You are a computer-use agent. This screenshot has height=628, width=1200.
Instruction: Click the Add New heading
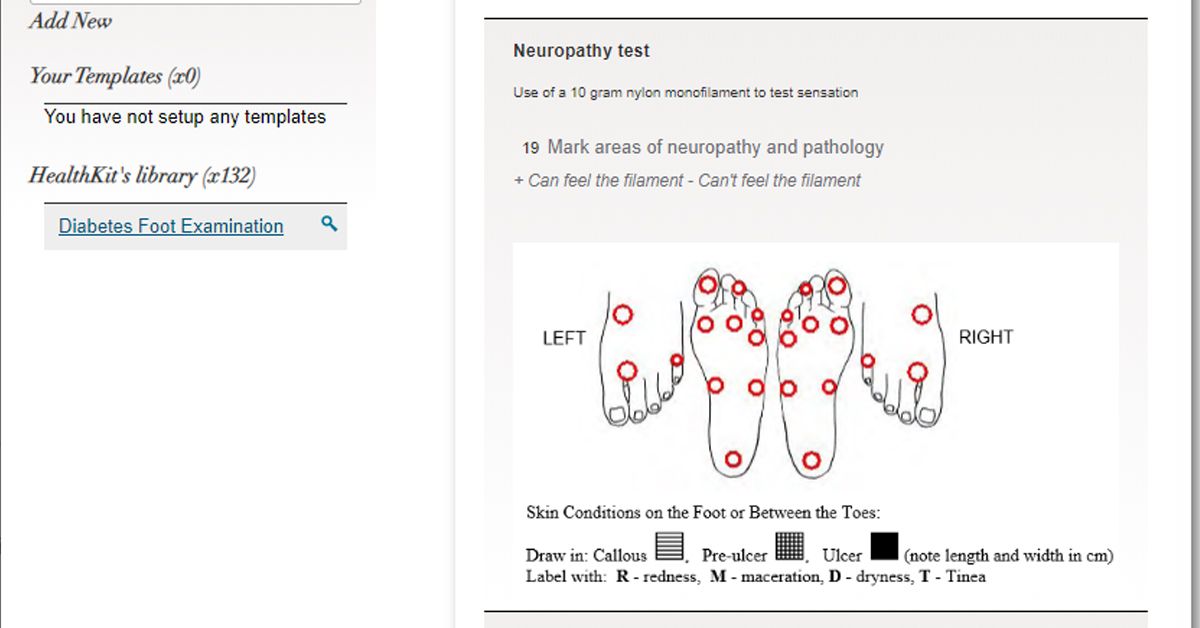tap(71, 20)
